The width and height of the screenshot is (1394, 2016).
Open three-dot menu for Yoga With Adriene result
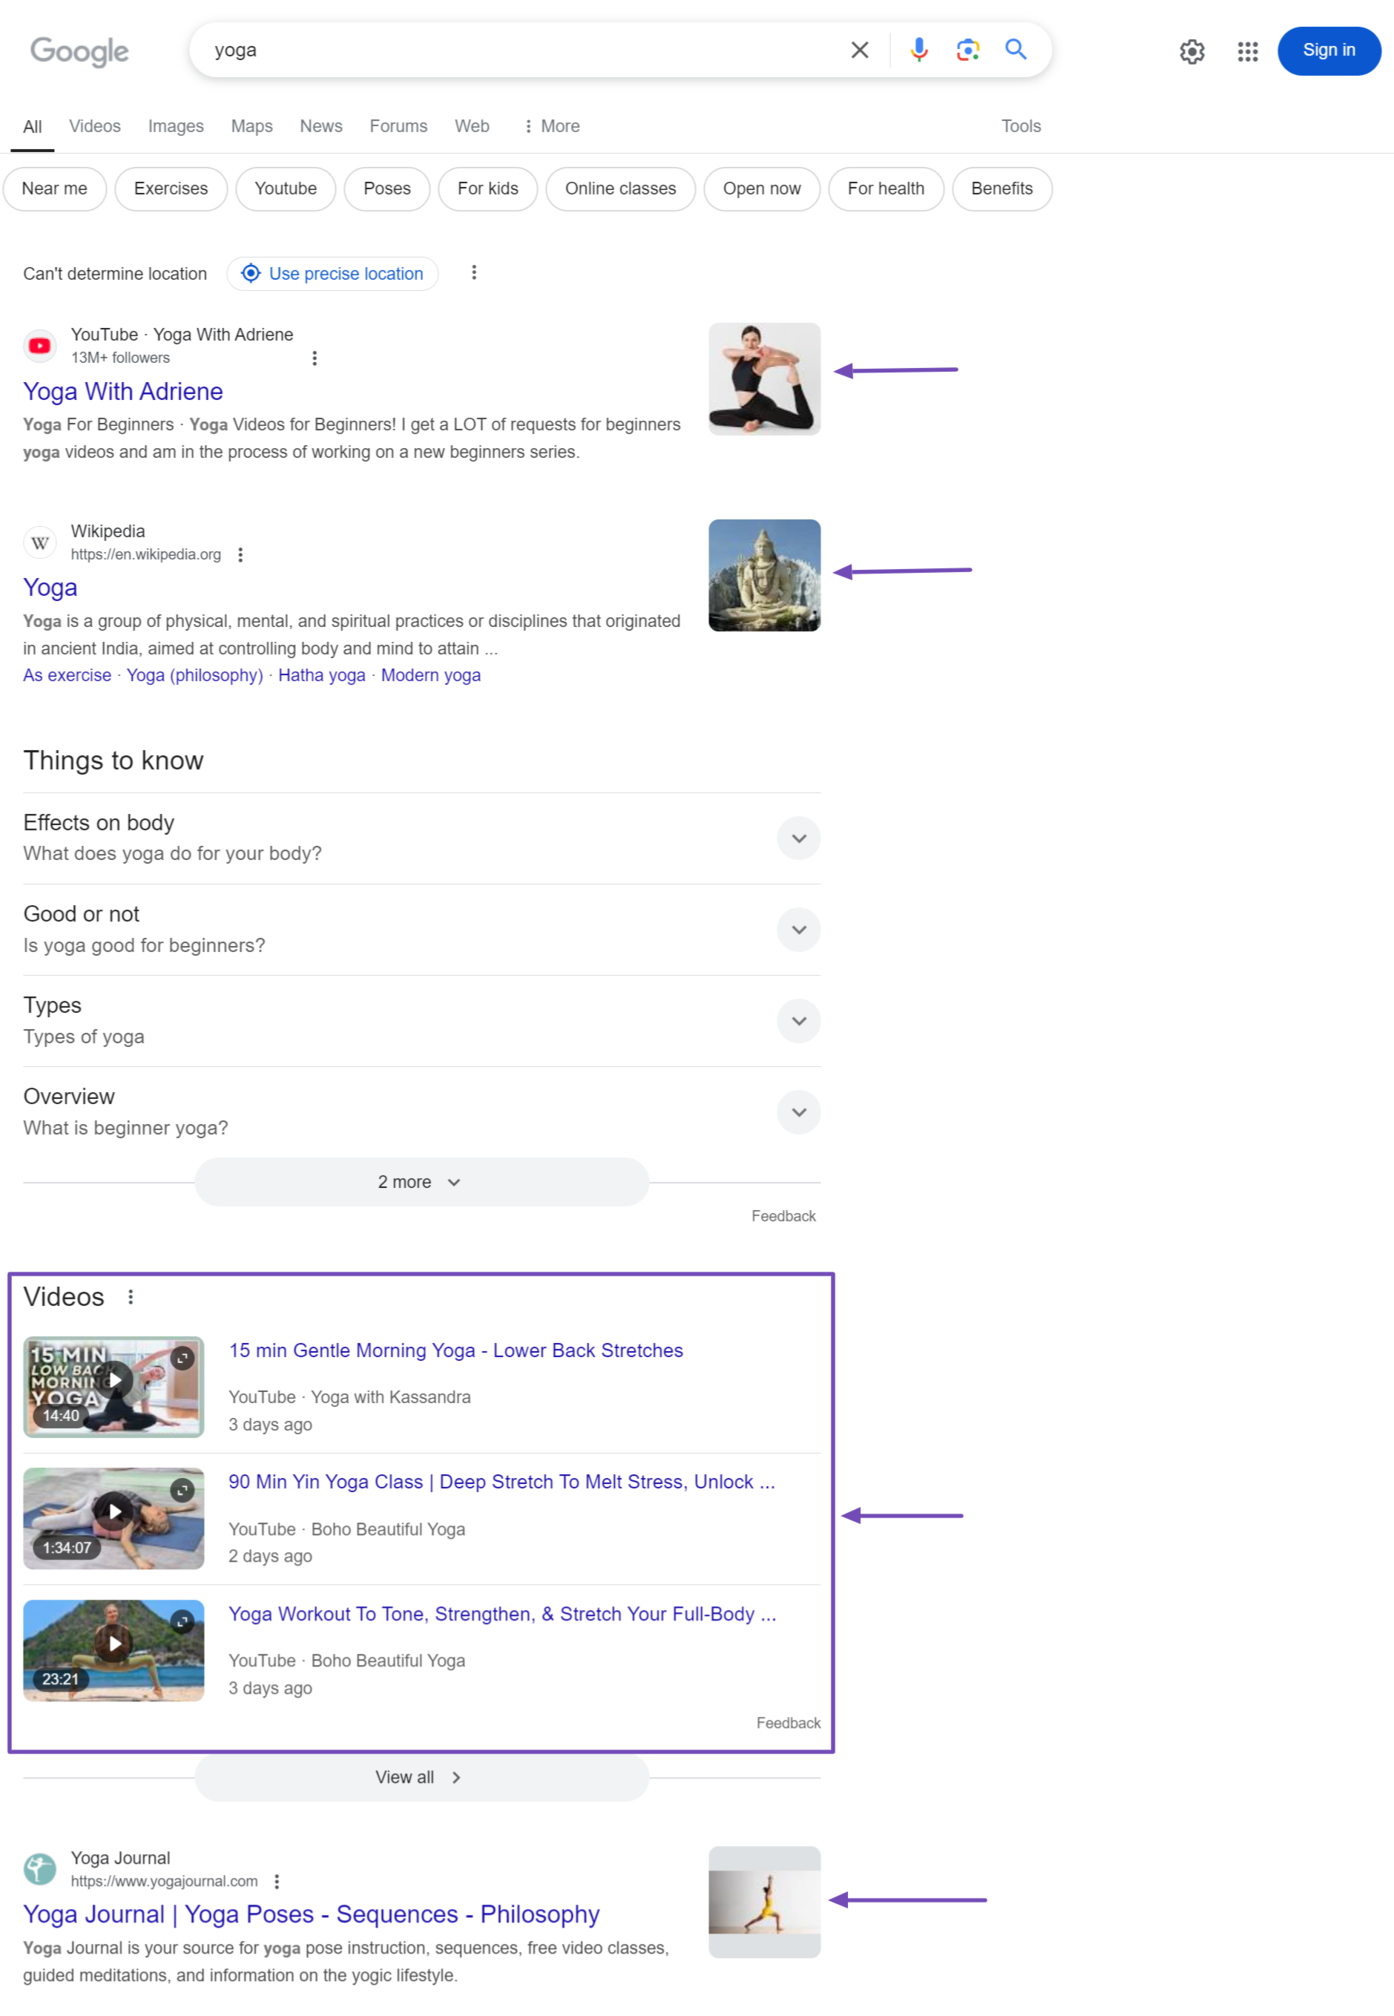pyautogui.click(x=314, y=358)
